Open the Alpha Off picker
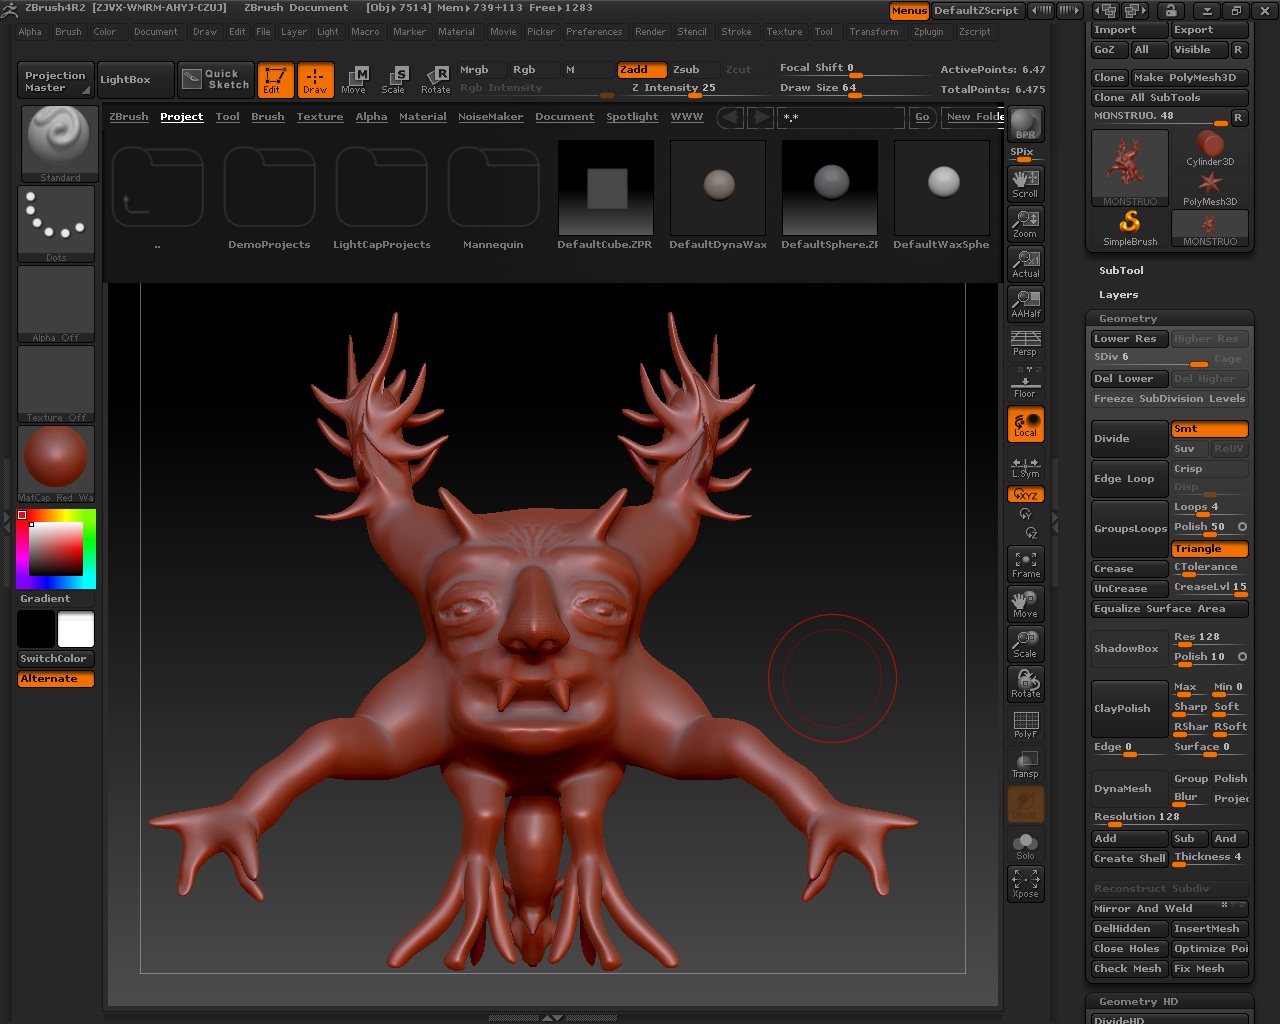The width and height of the screenshot is (1280, 1024). 56,304
